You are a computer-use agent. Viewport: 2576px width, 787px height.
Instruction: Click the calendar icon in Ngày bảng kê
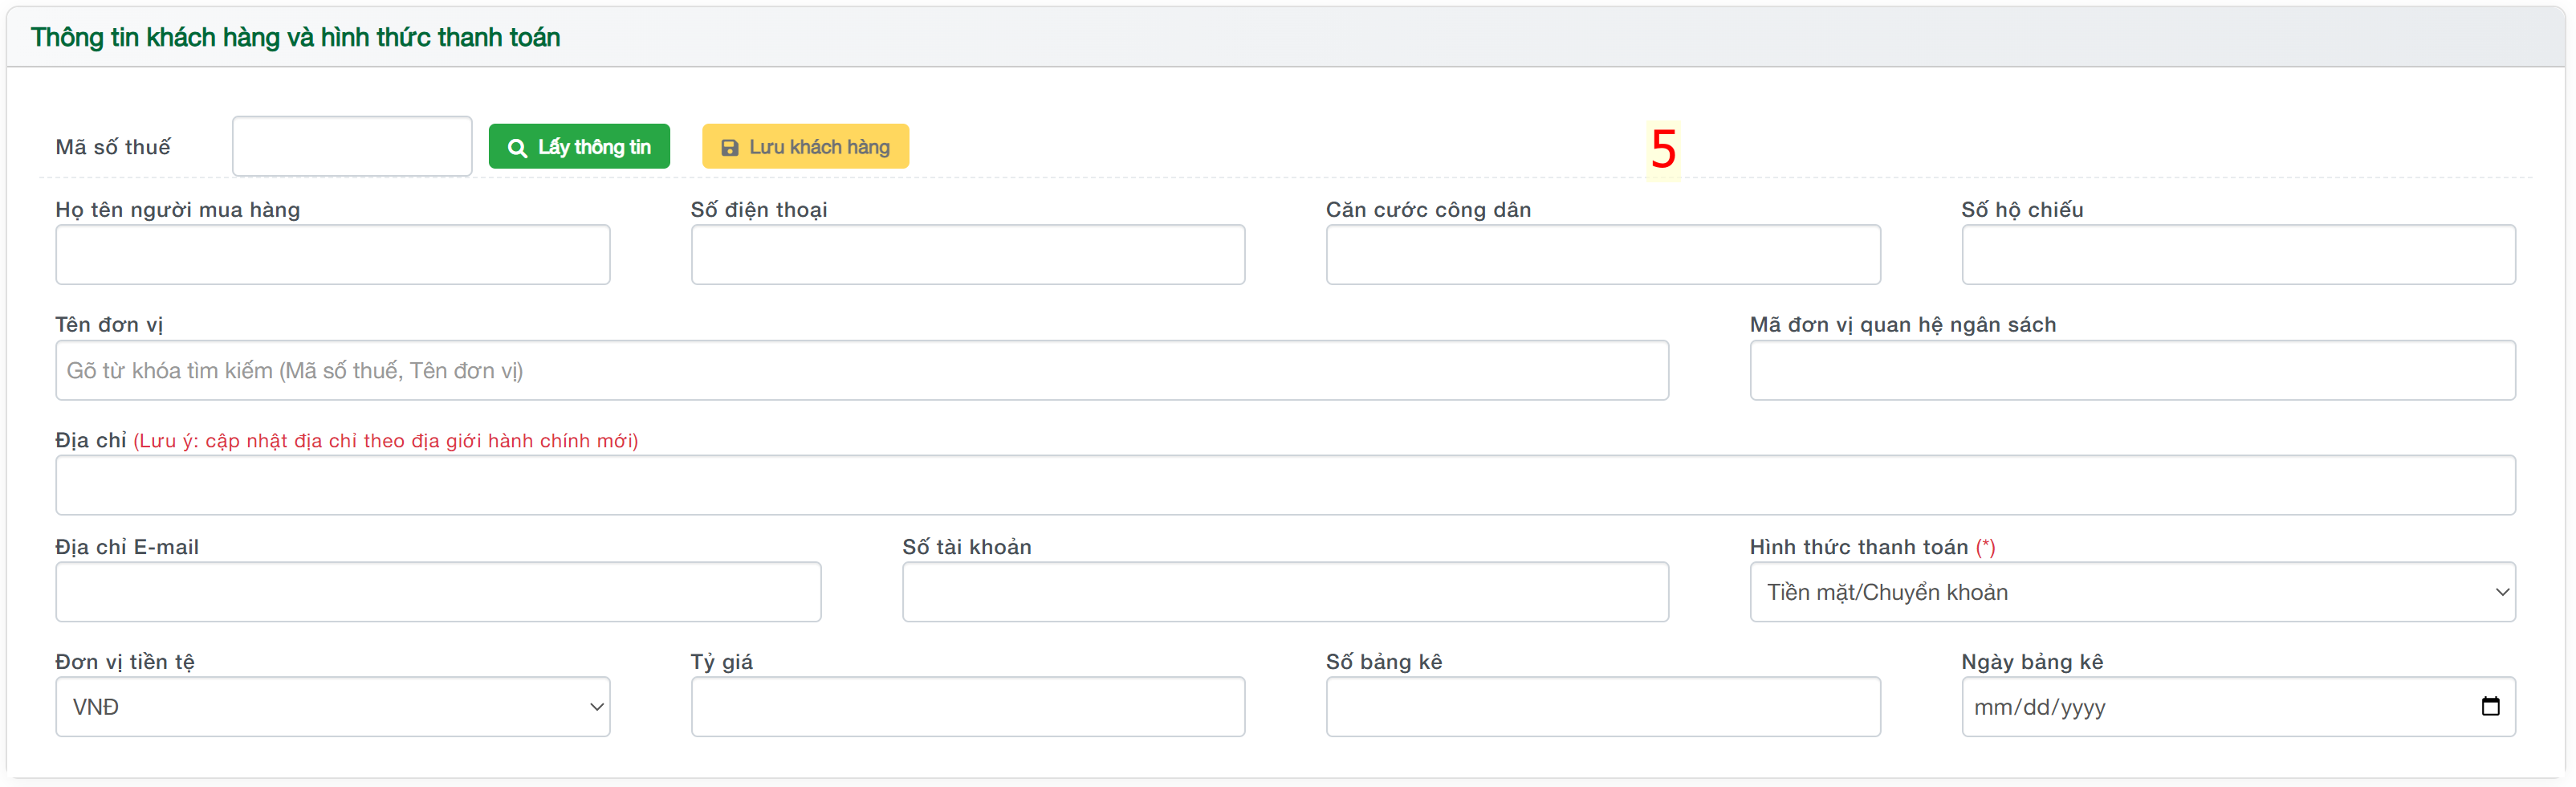point(2490,706)
